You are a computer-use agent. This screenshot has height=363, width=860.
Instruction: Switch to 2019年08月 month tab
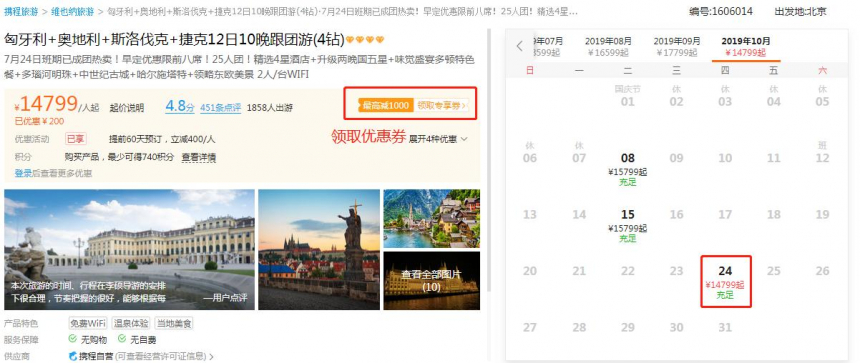[608, 47]
